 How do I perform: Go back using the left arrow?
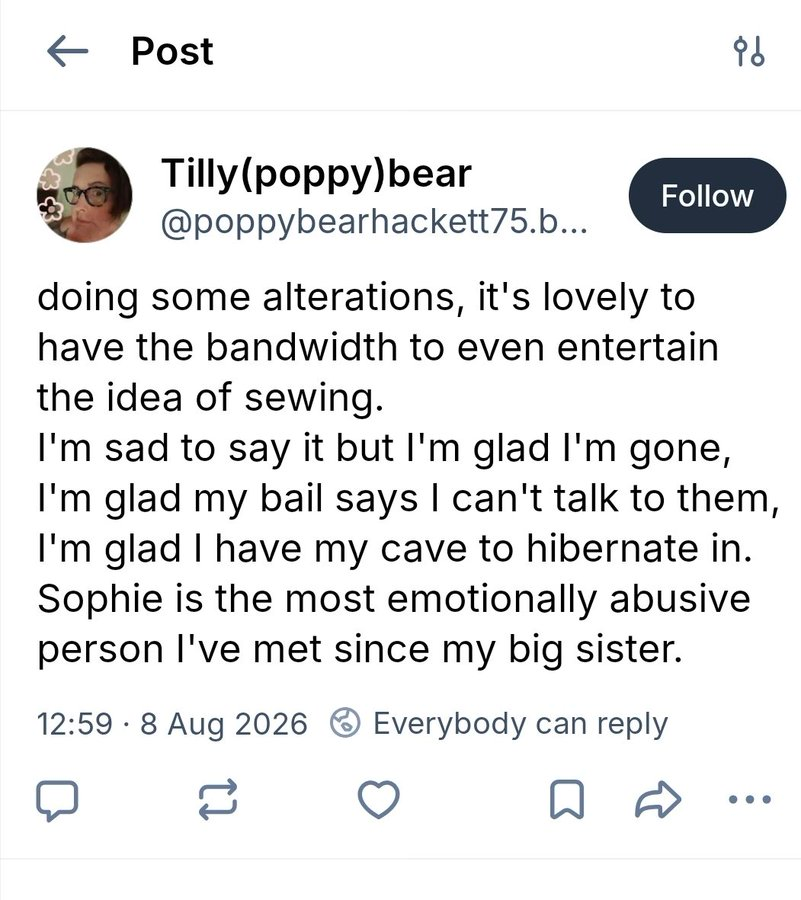pyautogui.click(x=67, y=52)
